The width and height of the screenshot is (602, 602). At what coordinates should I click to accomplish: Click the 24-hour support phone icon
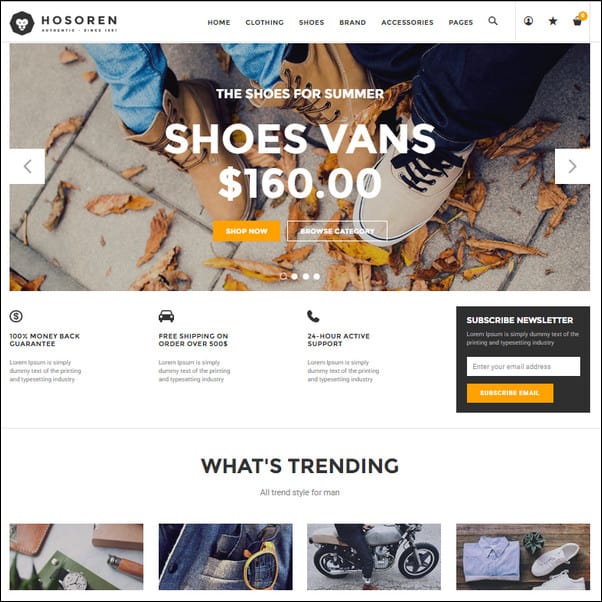point(313,316)
